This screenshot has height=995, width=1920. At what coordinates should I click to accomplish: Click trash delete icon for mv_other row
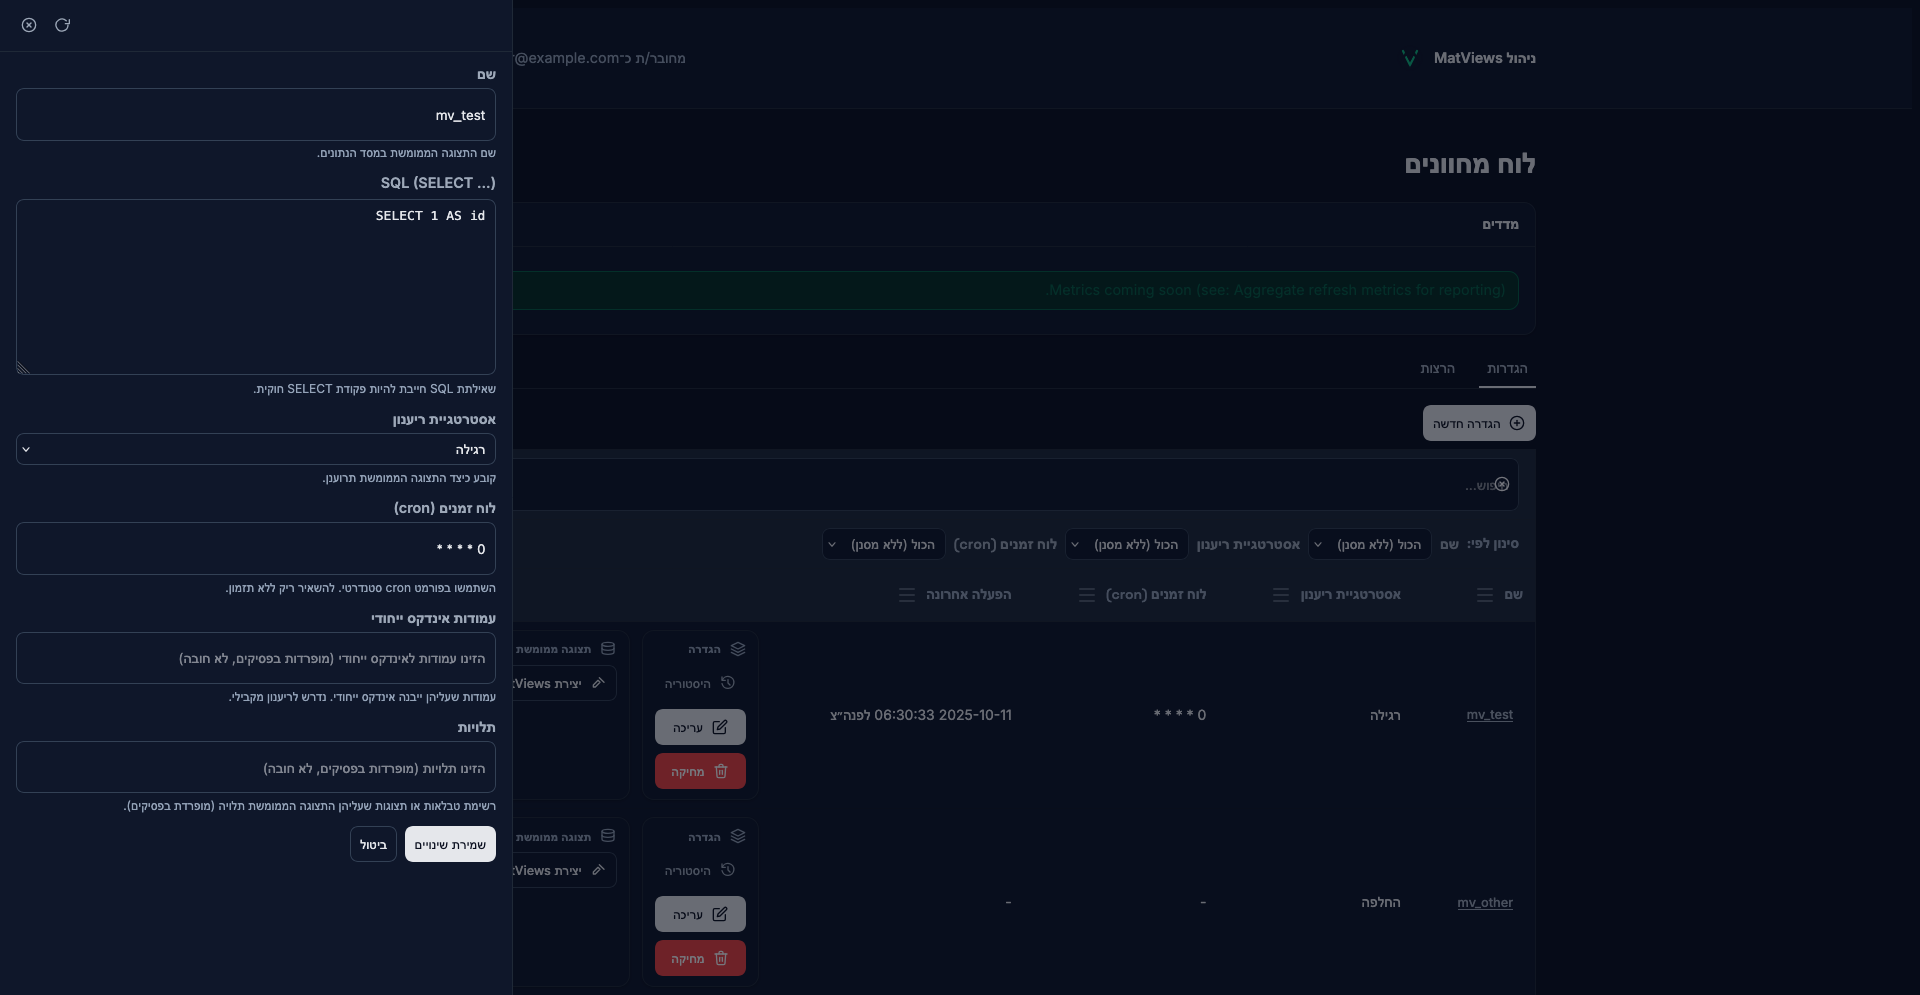point(720,958)
